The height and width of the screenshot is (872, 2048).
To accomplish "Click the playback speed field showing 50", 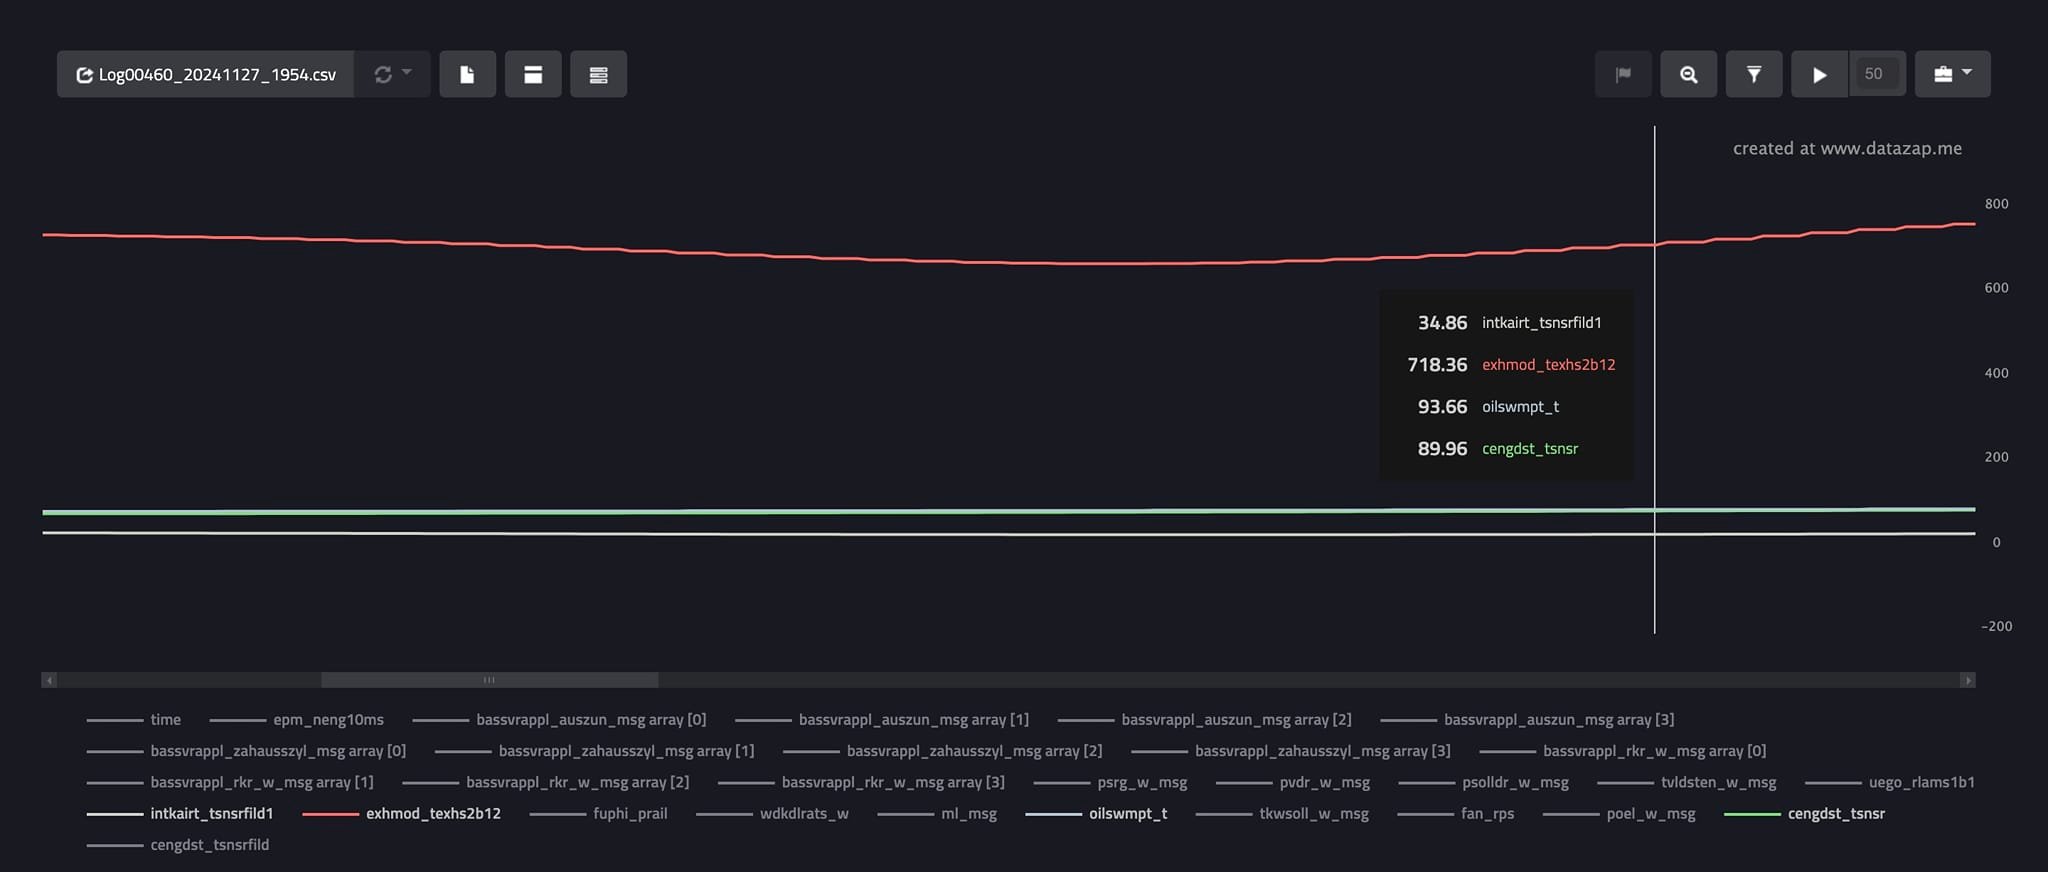I will (1874, 74).
